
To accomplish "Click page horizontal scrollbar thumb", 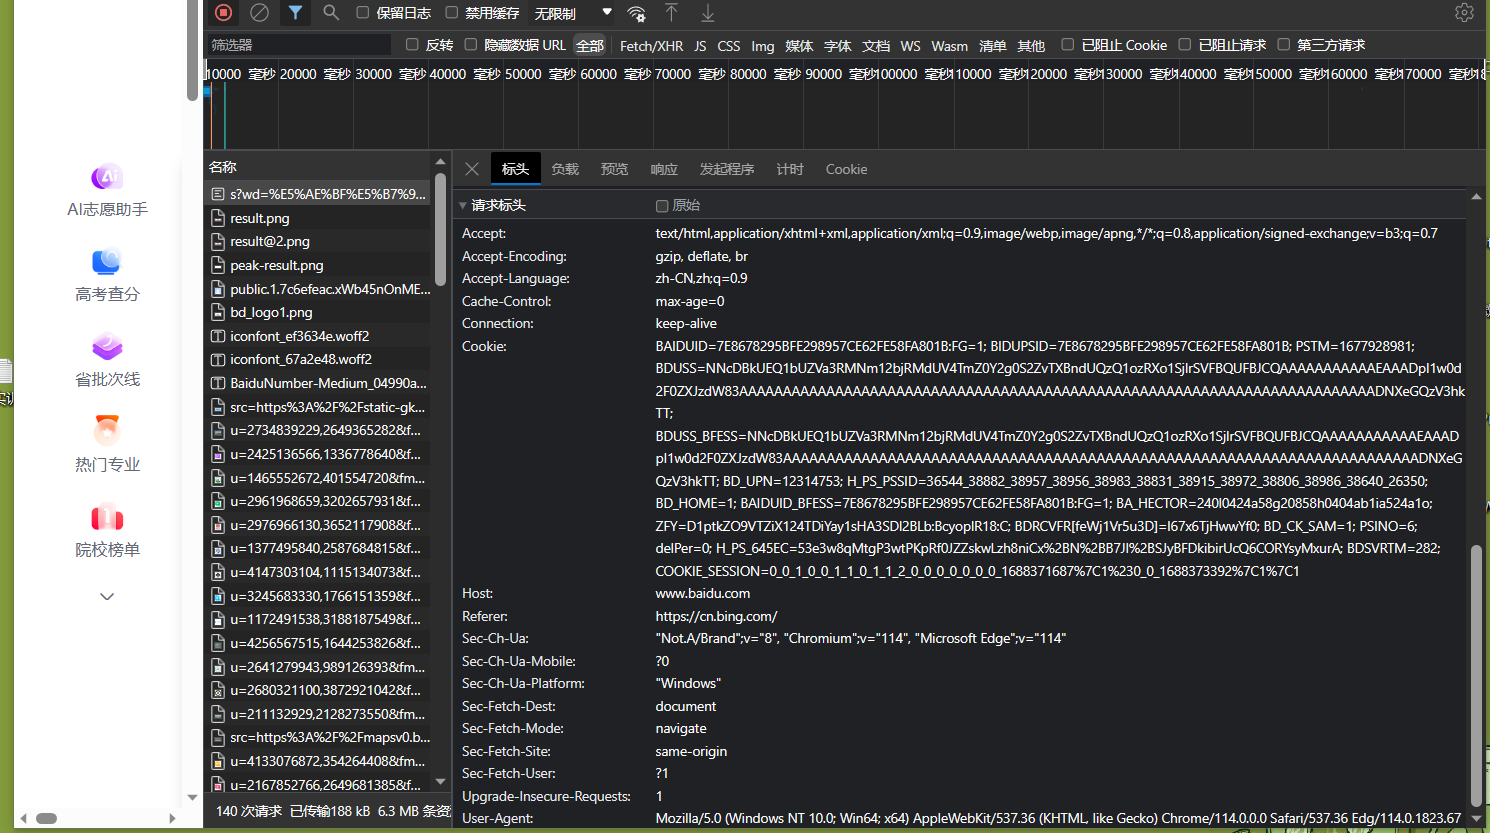I will pyautogui.click(x=46, y=818).
